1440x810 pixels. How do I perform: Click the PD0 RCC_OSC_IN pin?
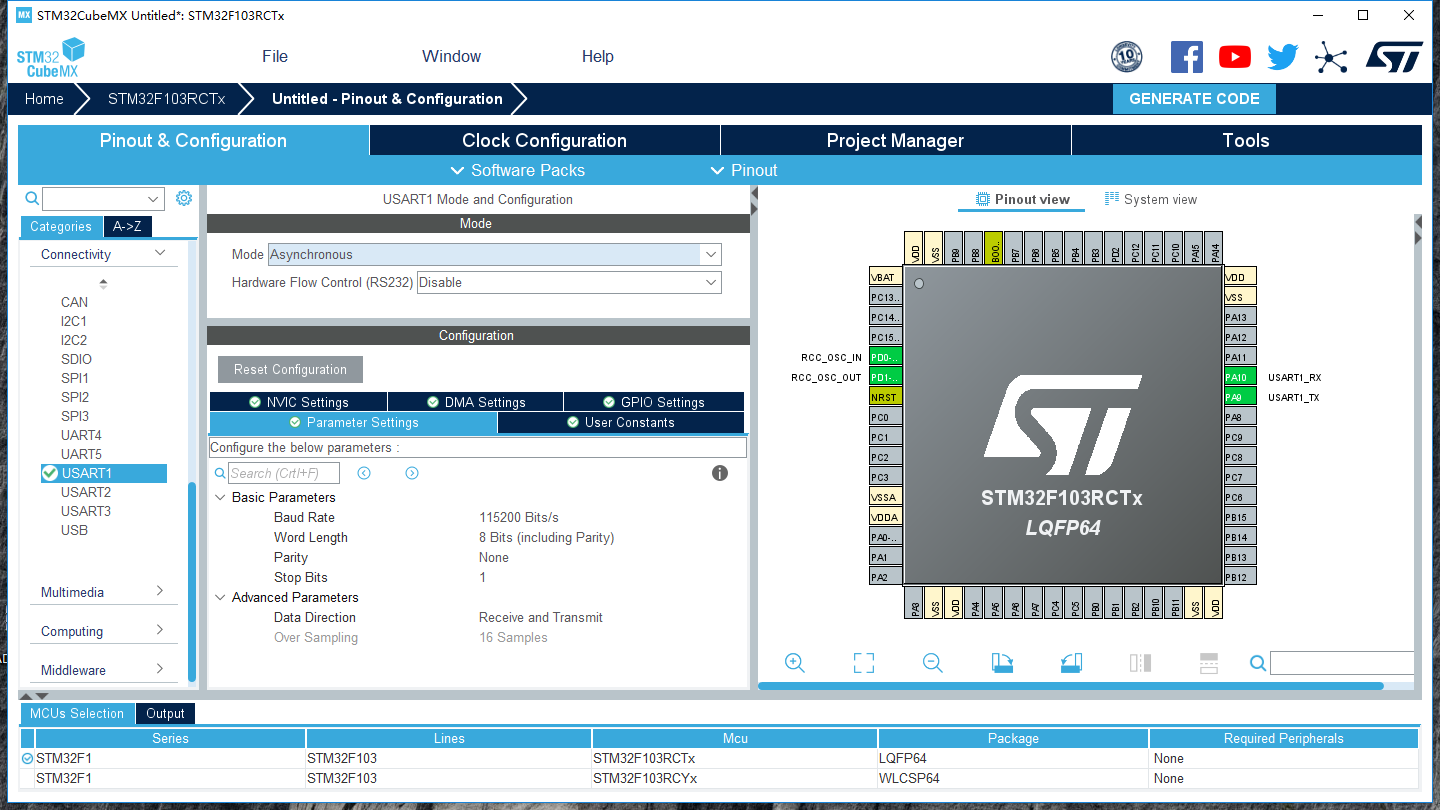(x=885, y=357)
